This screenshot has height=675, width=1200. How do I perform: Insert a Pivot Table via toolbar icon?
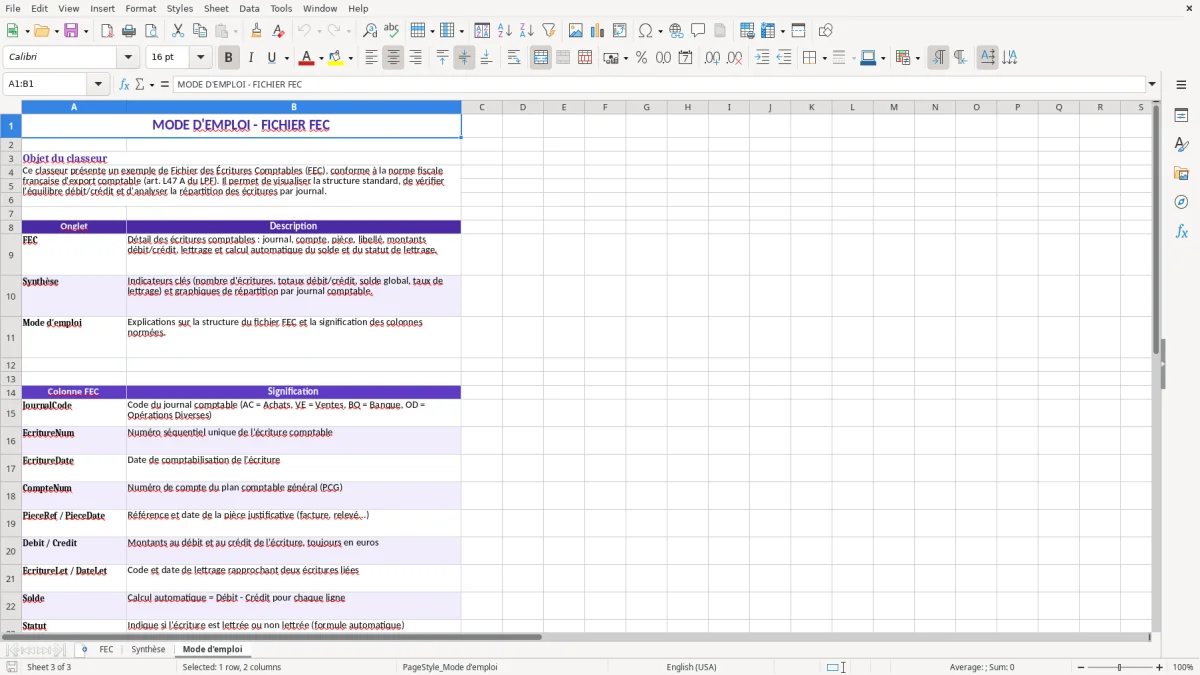click(620, 31)
